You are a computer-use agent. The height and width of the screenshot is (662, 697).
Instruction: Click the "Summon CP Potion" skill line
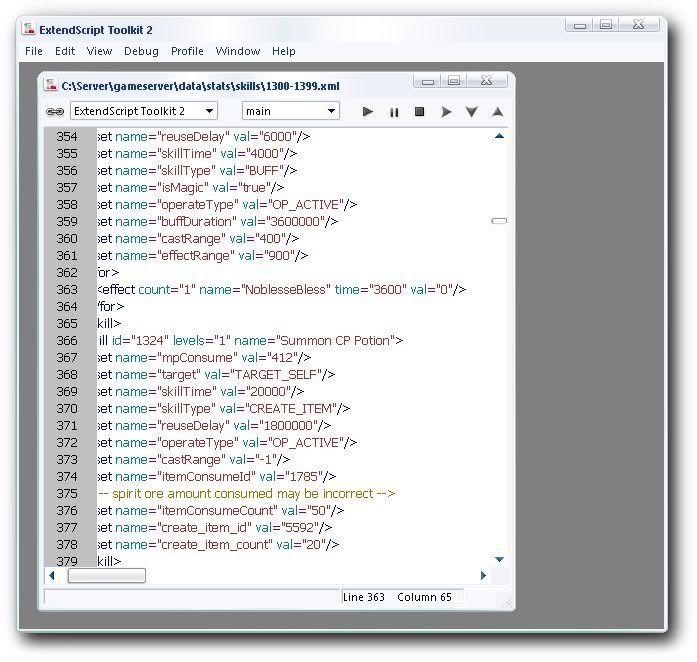(250, 341)
